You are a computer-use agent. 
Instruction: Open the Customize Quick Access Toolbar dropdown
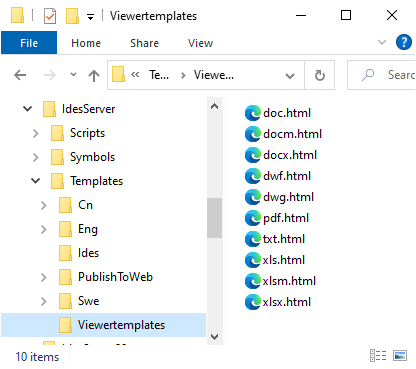point(90,17)
